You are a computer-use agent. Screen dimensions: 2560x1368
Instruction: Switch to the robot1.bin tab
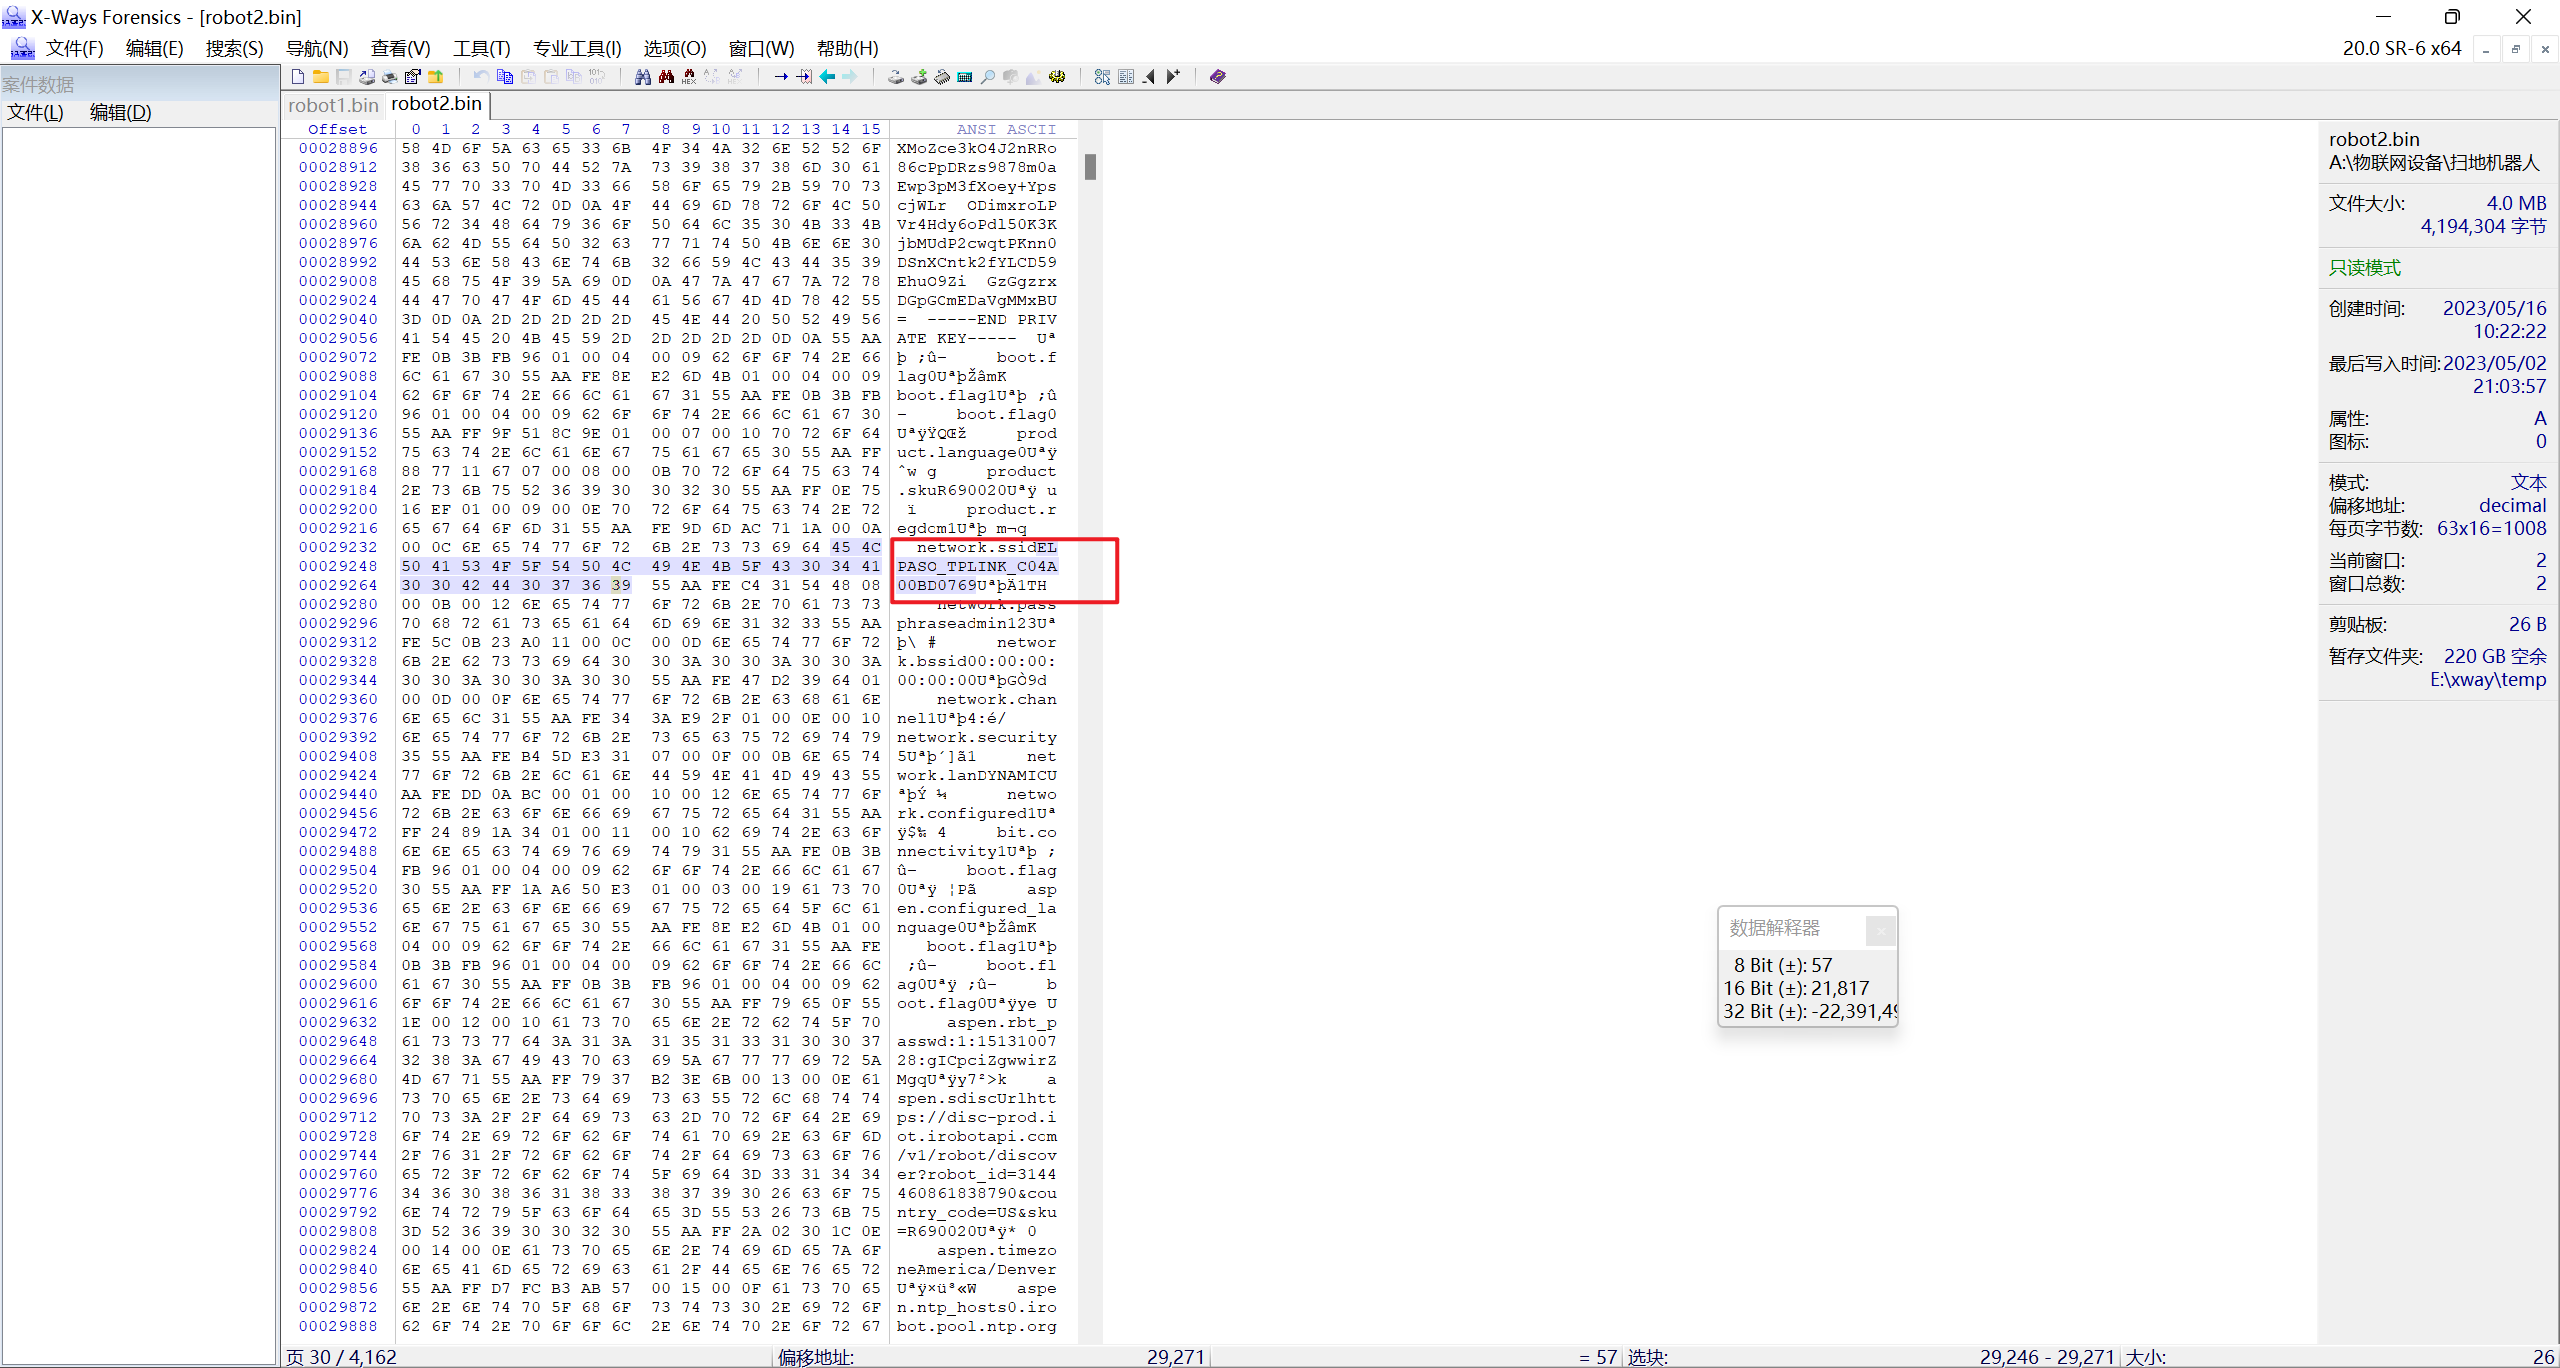click(333, 105)
